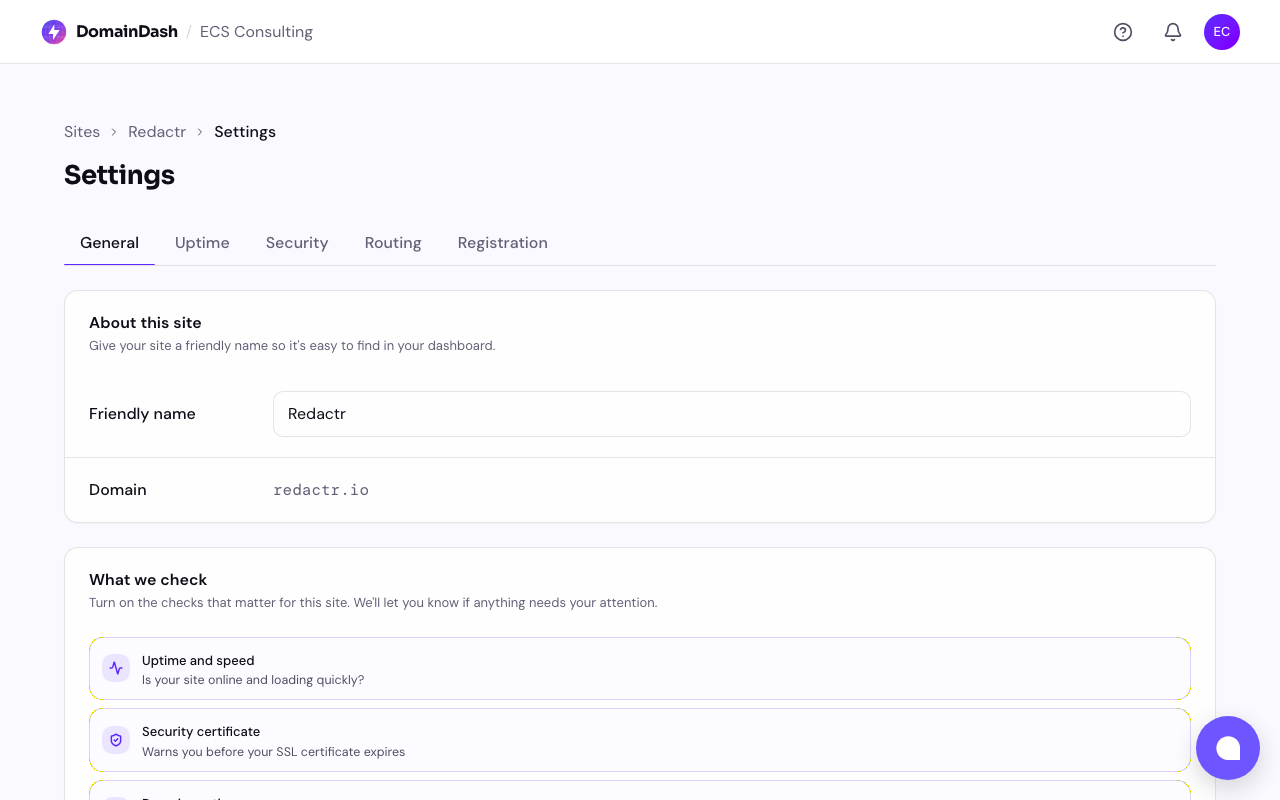Open the Security settings tab

click(297, 243)
